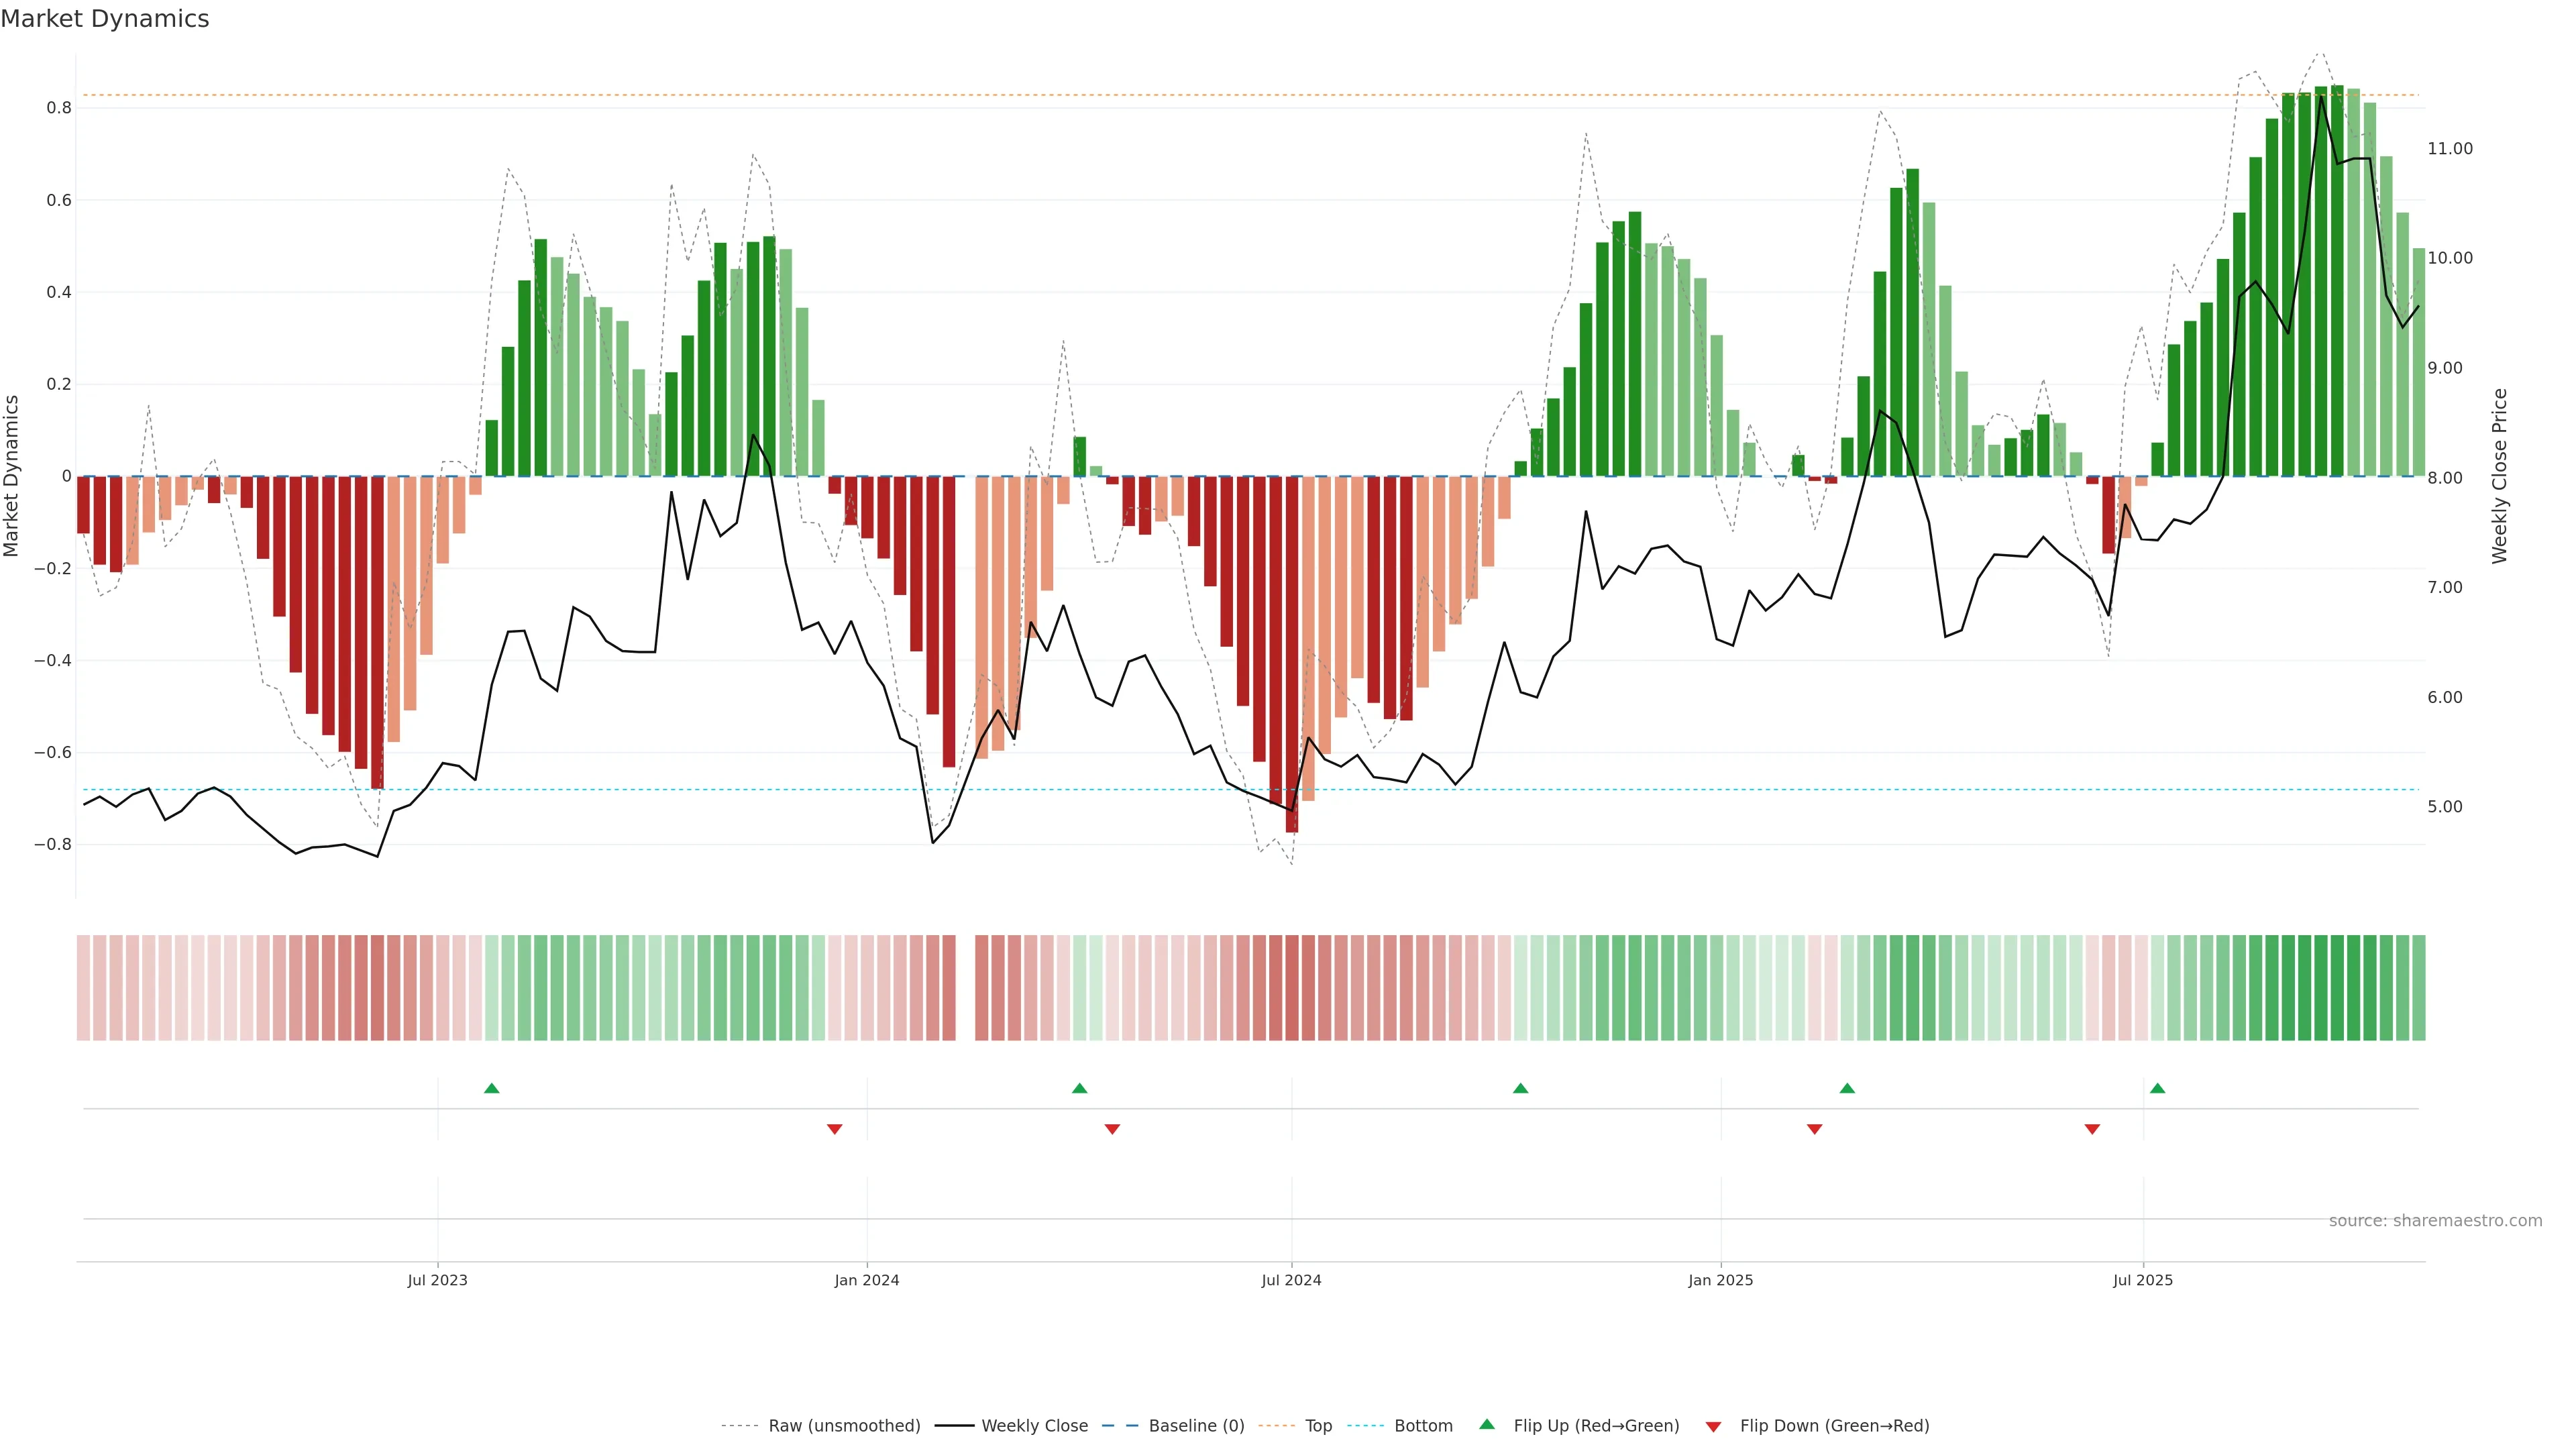
Task: Click the Jul 2024 x-axis label
Action: pyautogui.click(x=1291, y=1280)
